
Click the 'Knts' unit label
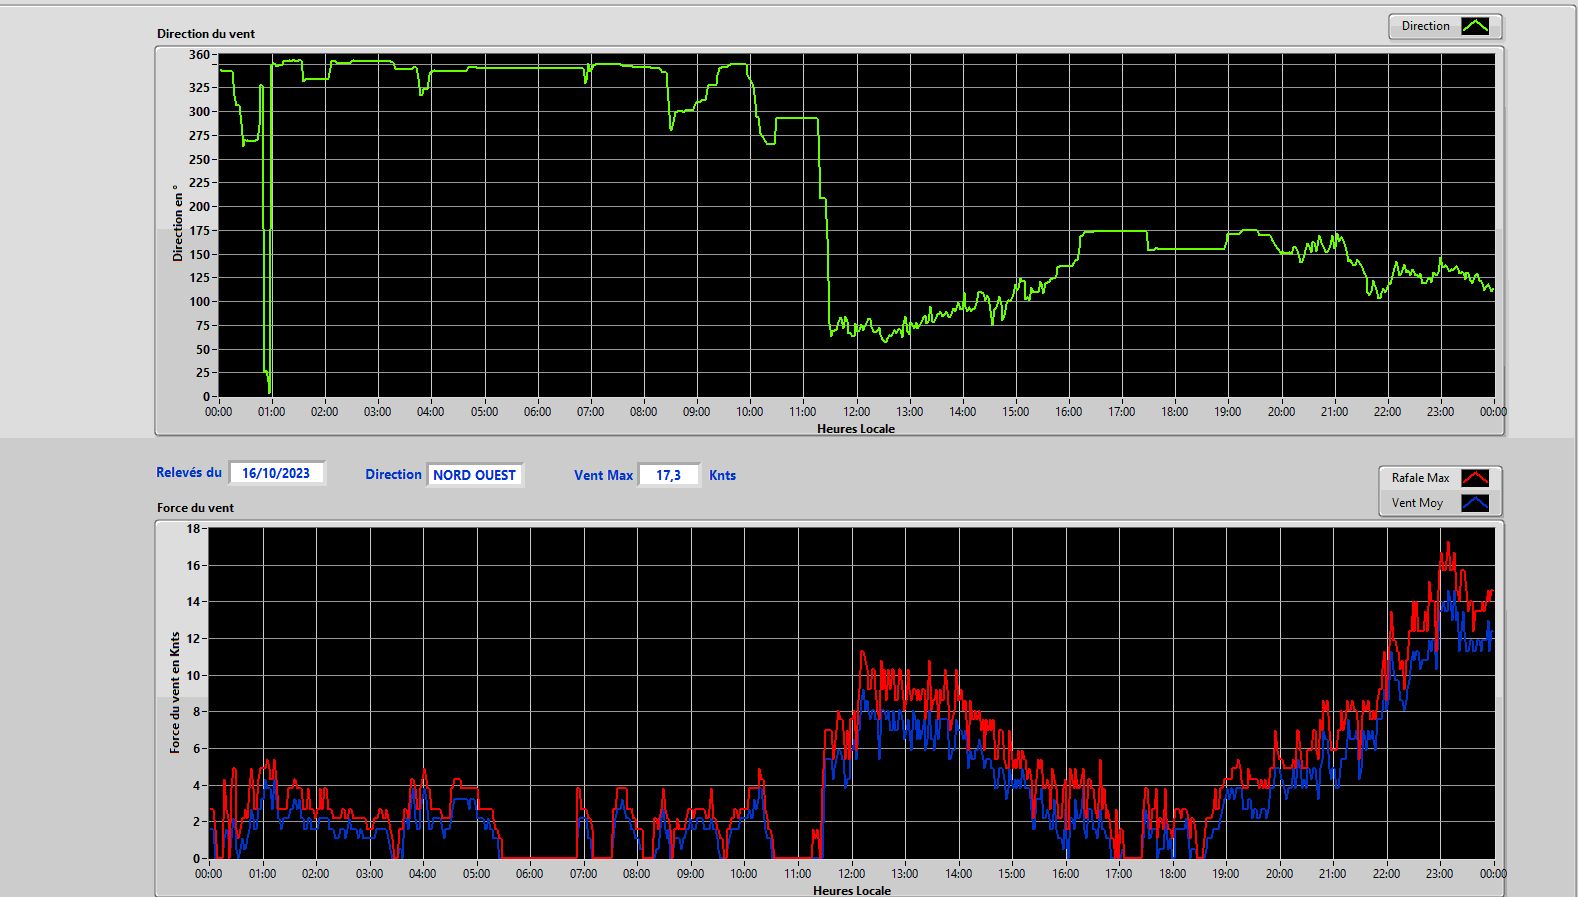pos(722,475)
